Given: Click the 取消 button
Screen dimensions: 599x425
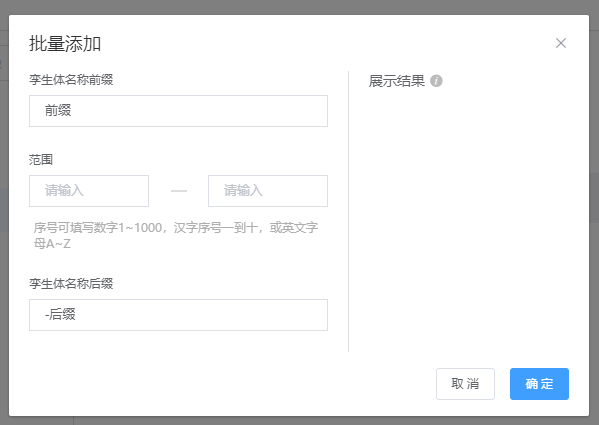Looking at the screenshot, I should point(465,384).
